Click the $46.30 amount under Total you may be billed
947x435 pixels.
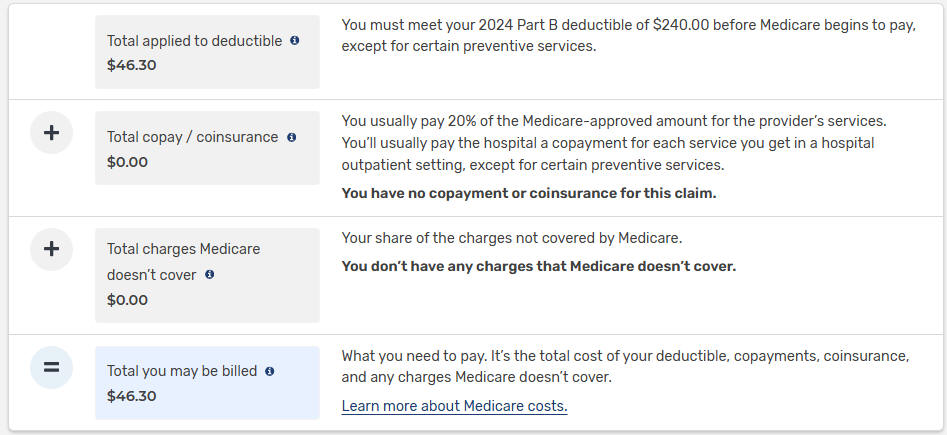click(132, 396)
